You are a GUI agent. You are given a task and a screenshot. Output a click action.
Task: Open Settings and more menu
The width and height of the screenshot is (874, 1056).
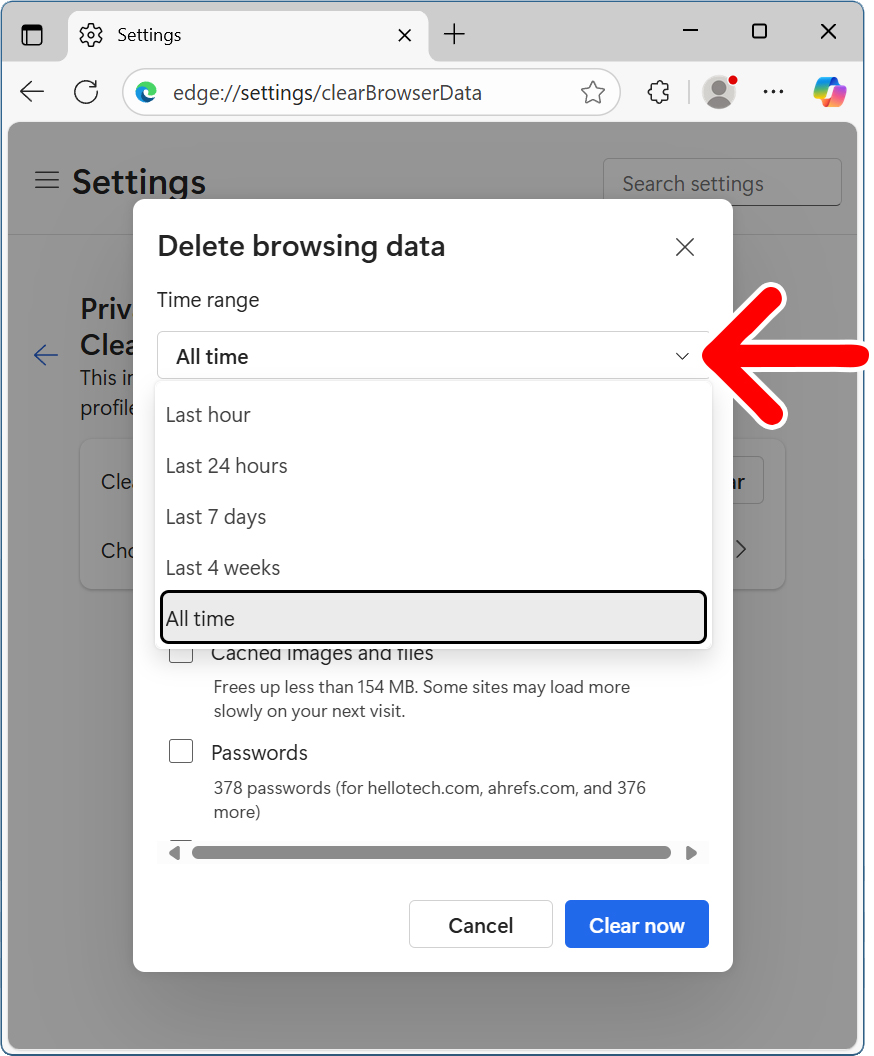[773, 93]
